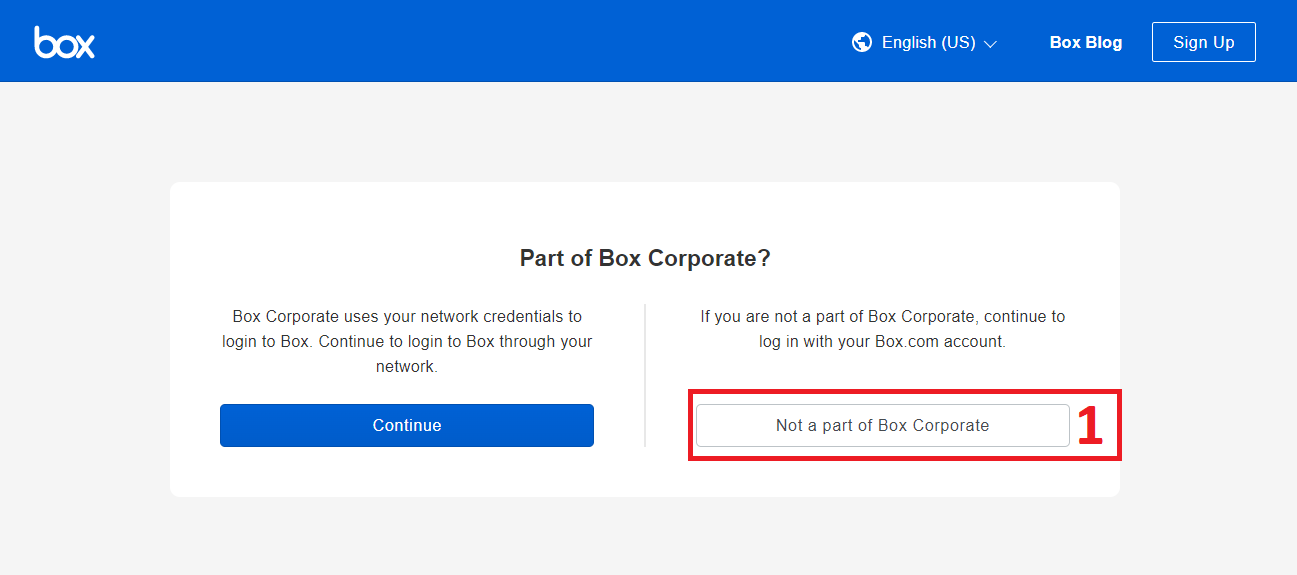This screenshot has height=575, width=1297.
Task: Click the 'x' letter of the Box logo
Action: tap(84, 45)
